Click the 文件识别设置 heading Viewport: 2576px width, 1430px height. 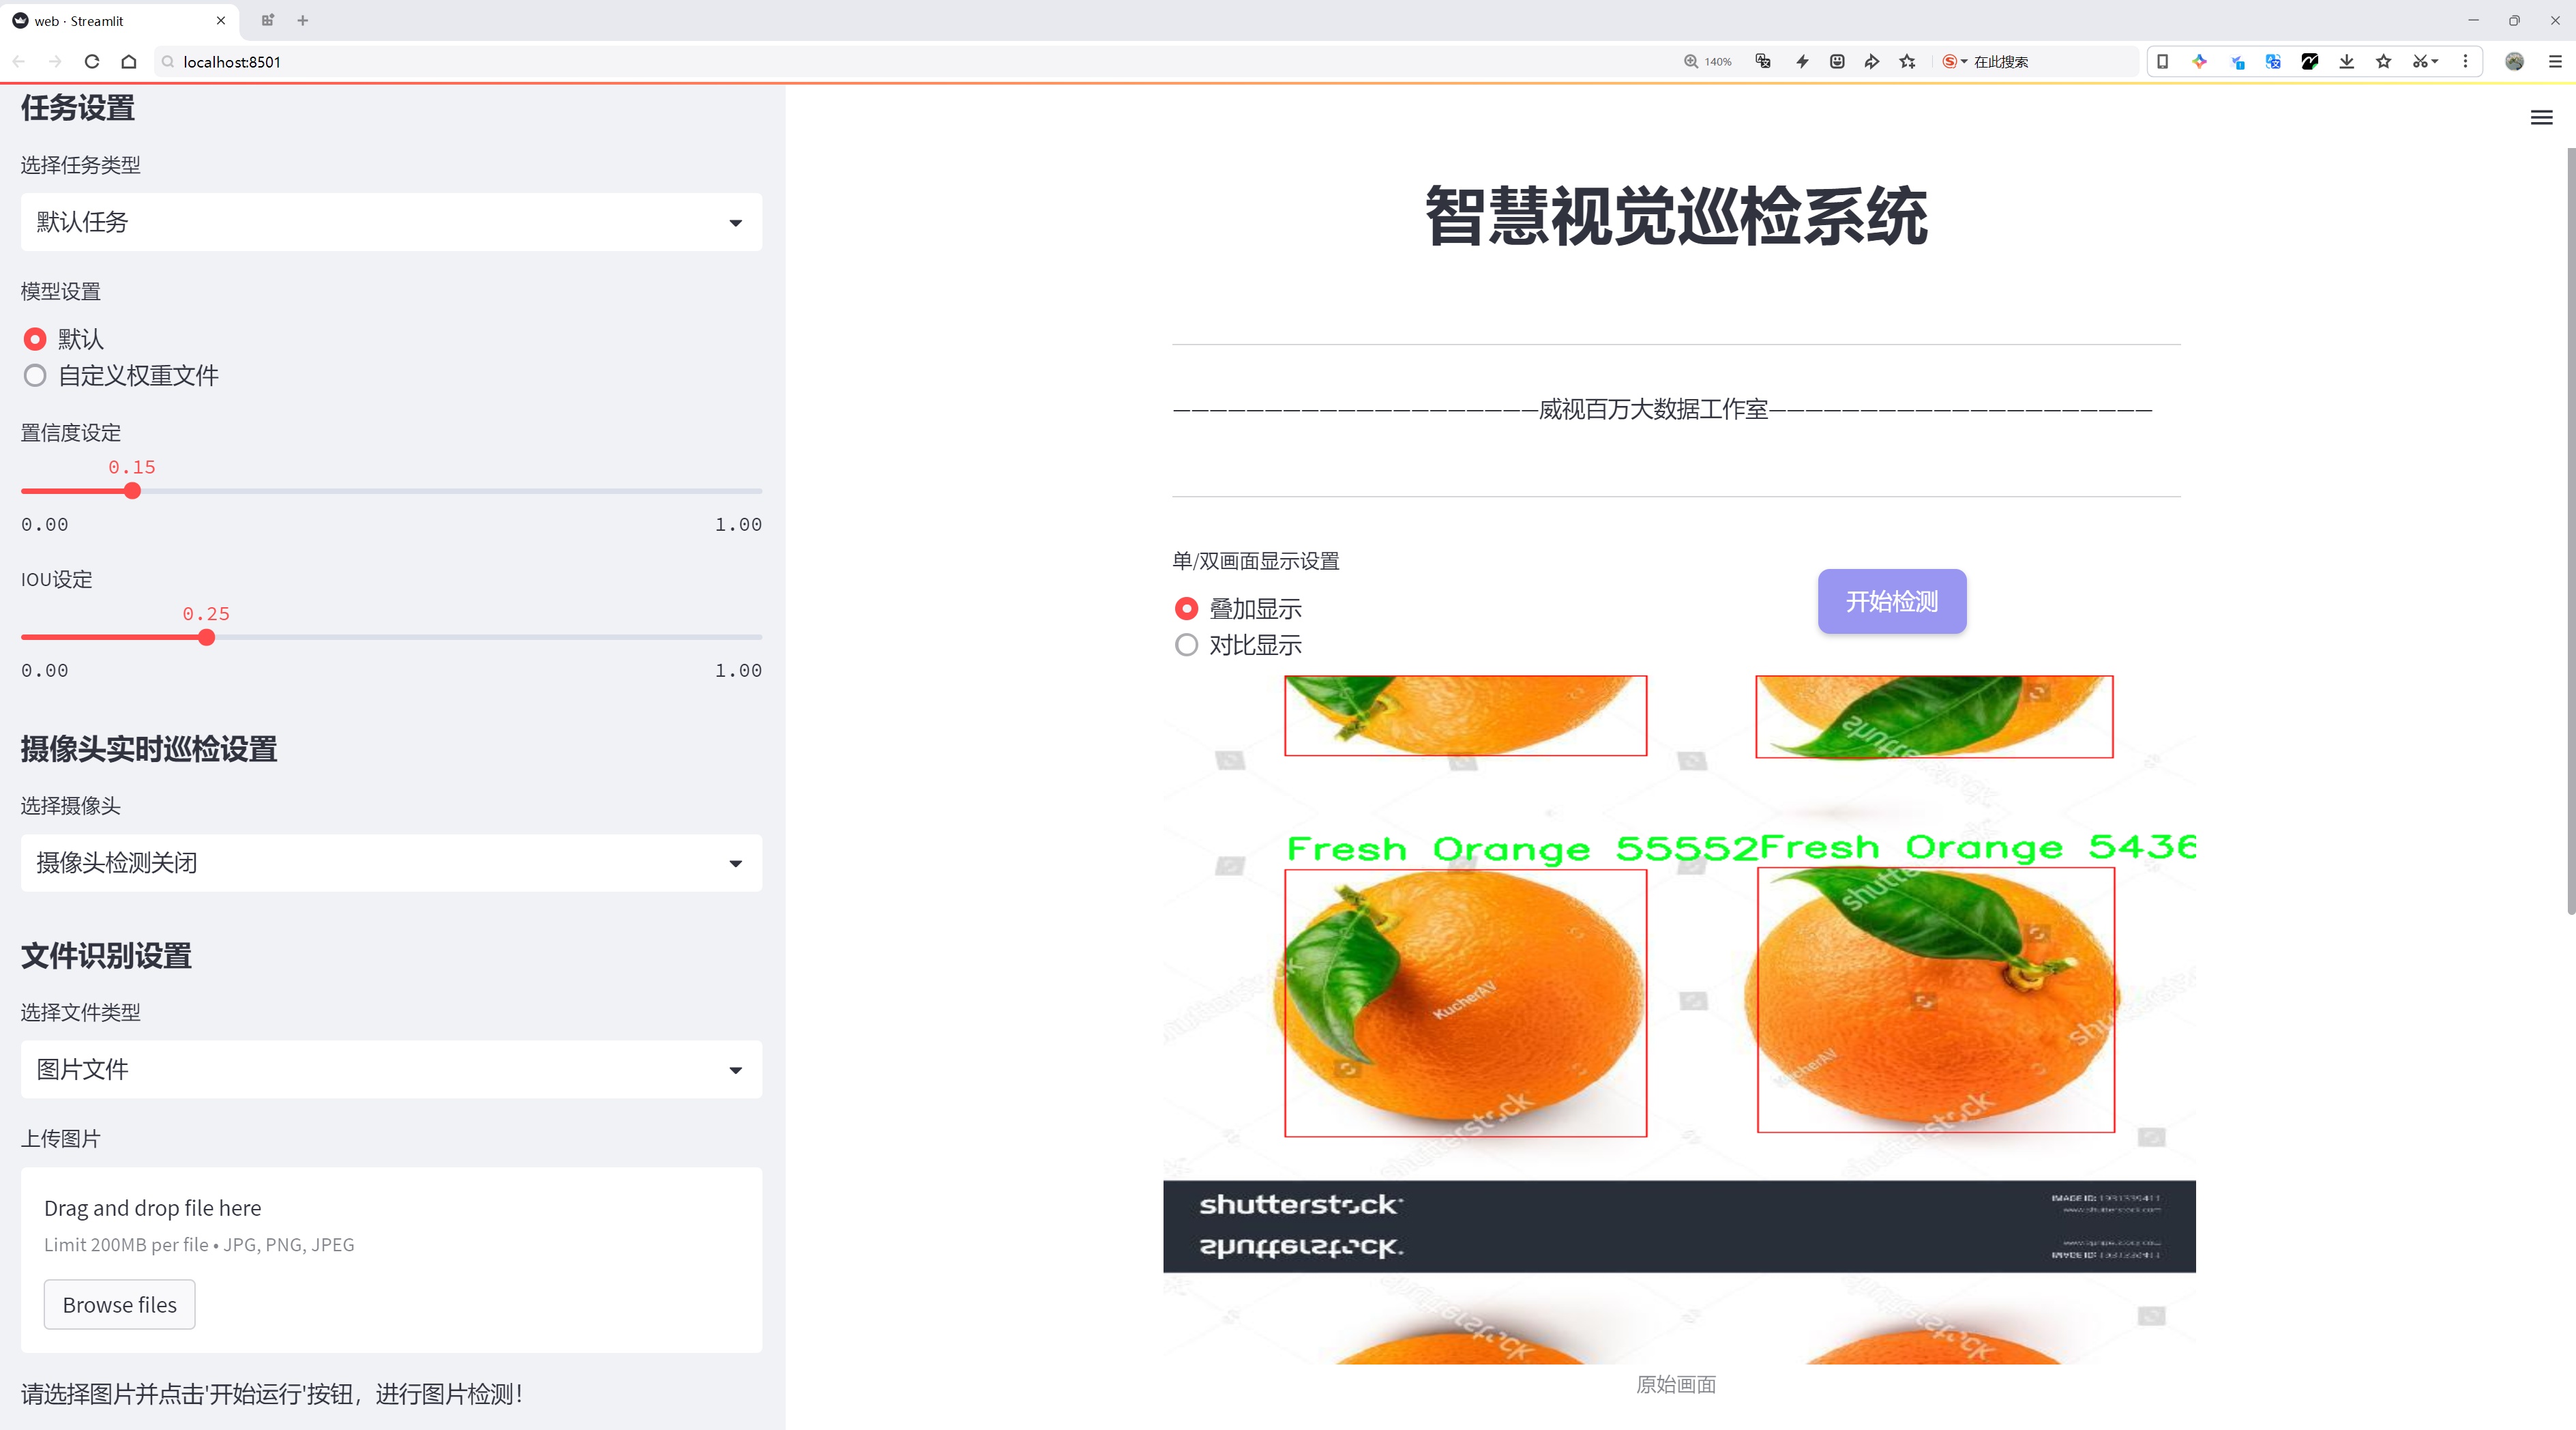(x=106, y=955)
